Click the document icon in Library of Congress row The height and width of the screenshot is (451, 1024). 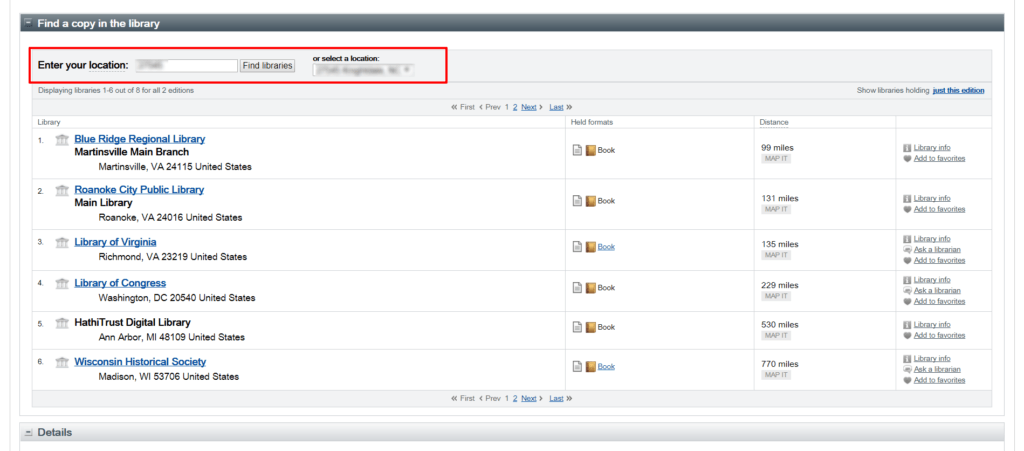point(577,288)
